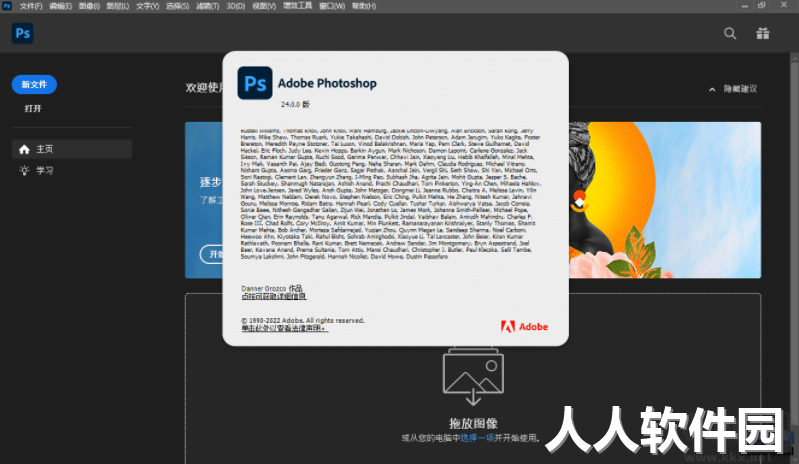The height and width of the screenshot is (464, 799).
Task: Click the 打开 button
Action: coord(33,108)
